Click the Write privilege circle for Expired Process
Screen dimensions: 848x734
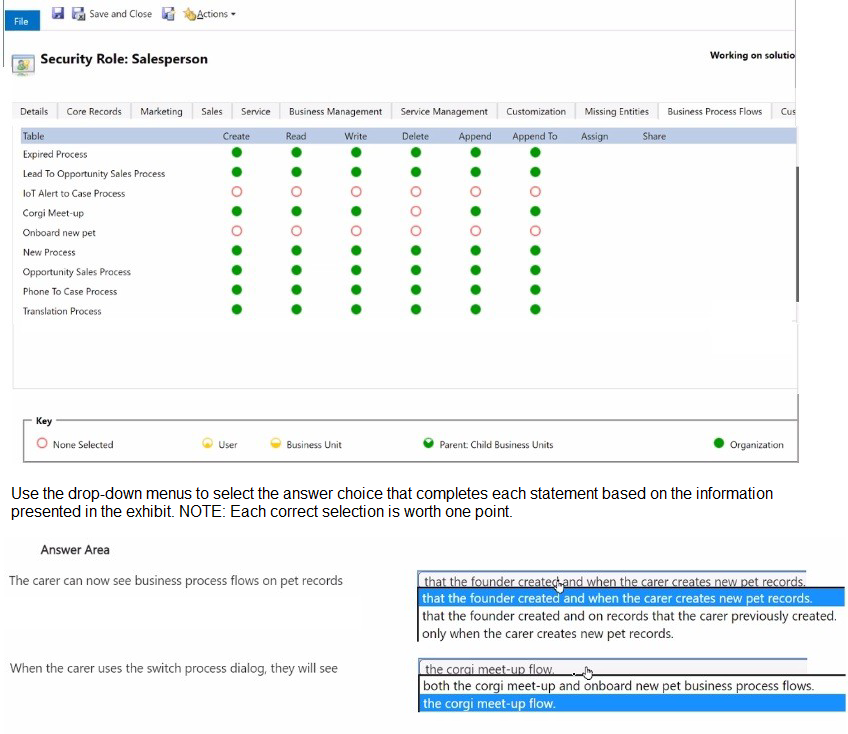click(x=356, y=153)
